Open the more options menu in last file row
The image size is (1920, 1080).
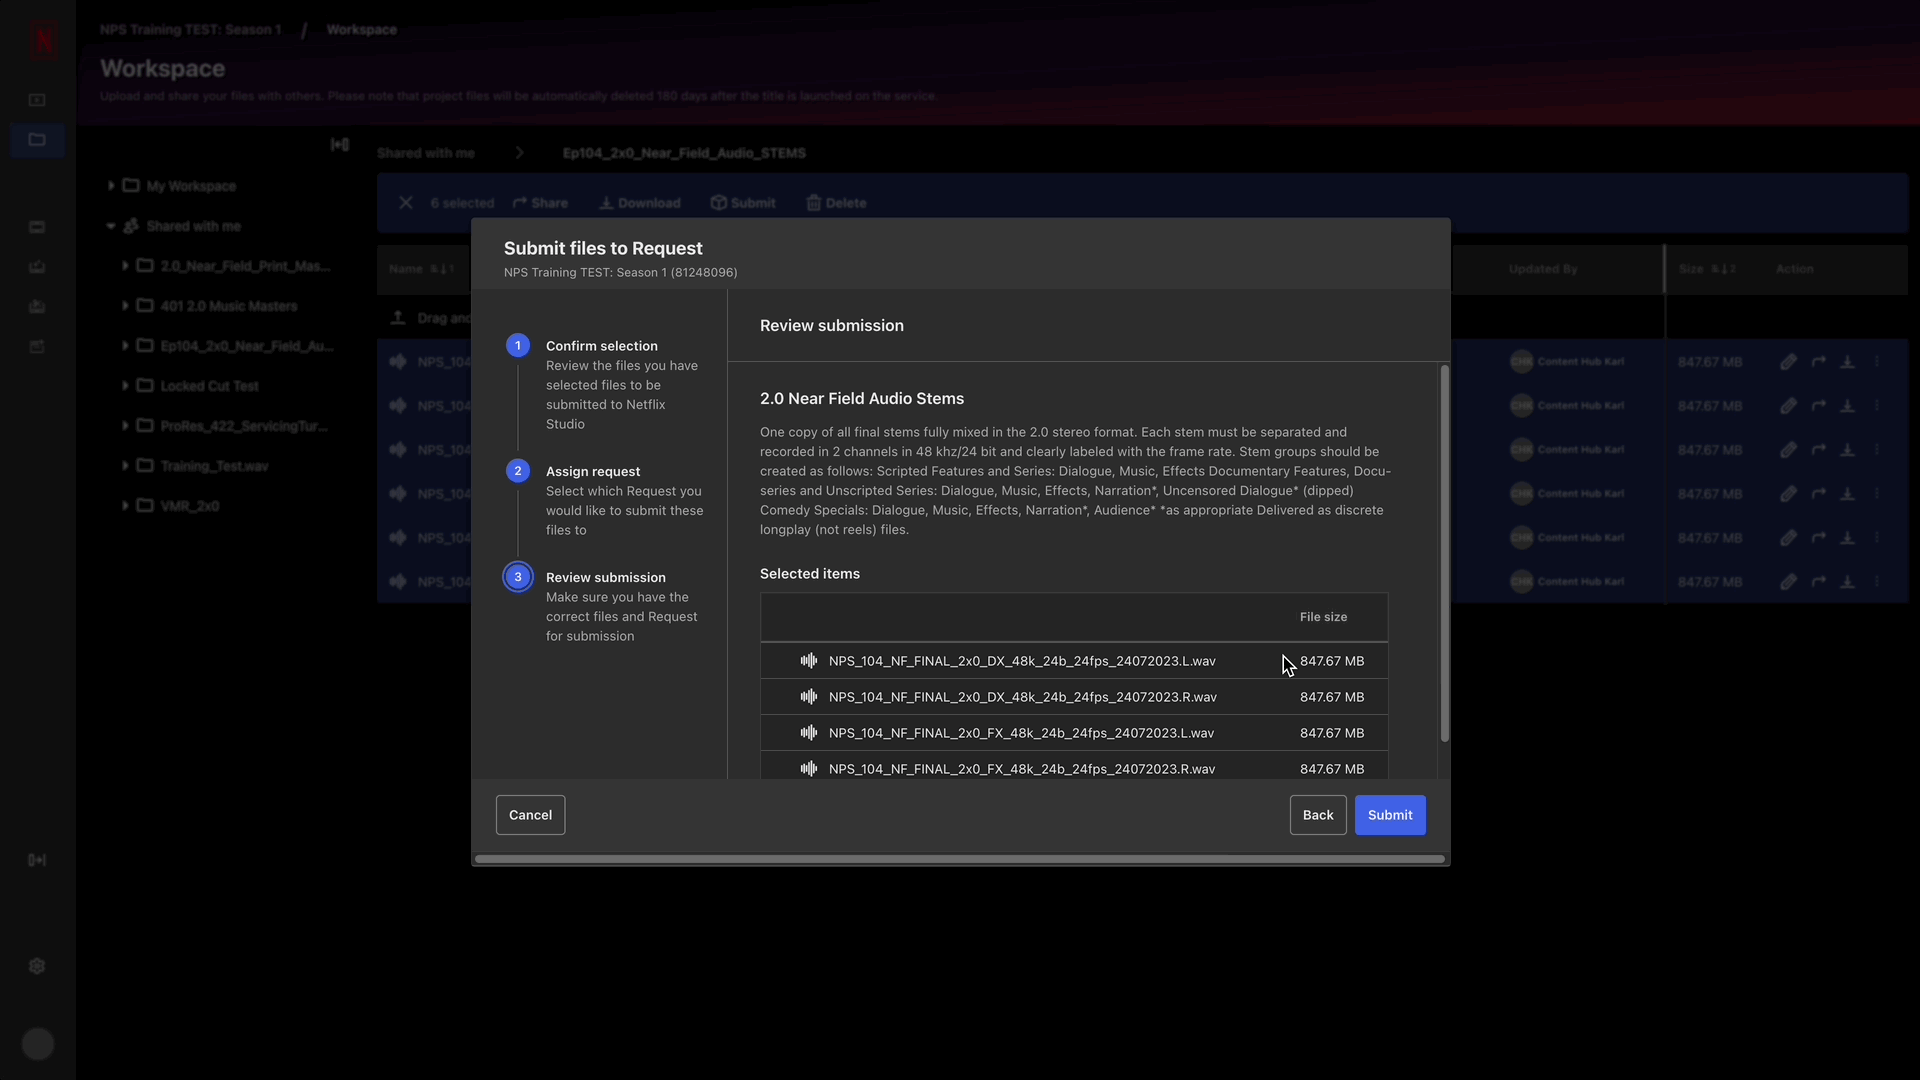[1877, 582]
